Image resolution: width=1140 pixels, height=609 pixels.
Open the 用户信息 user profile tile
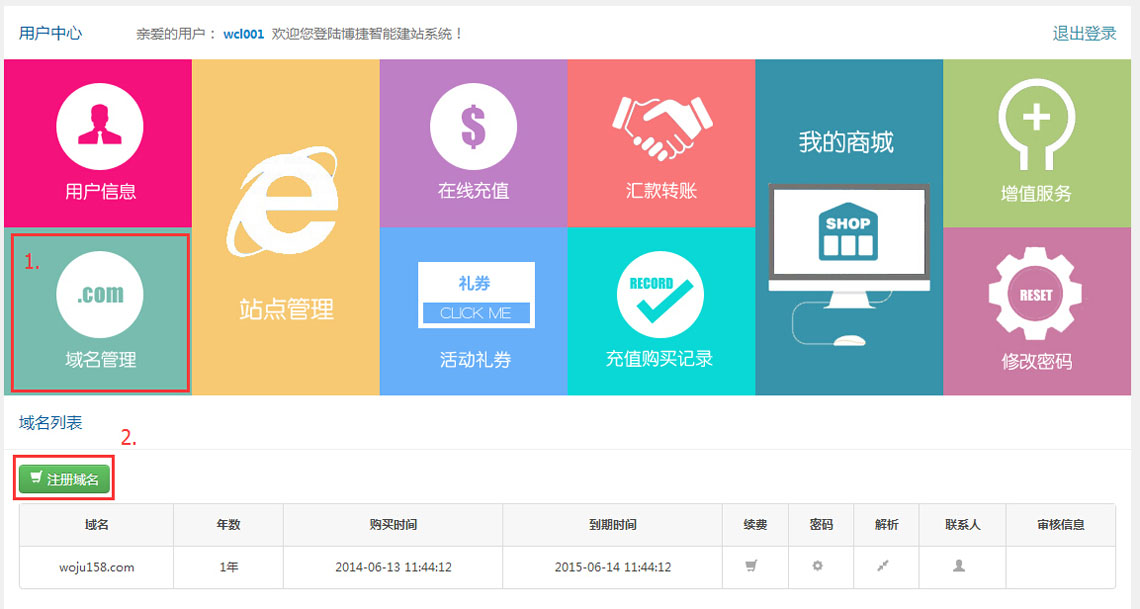(98, 143)
